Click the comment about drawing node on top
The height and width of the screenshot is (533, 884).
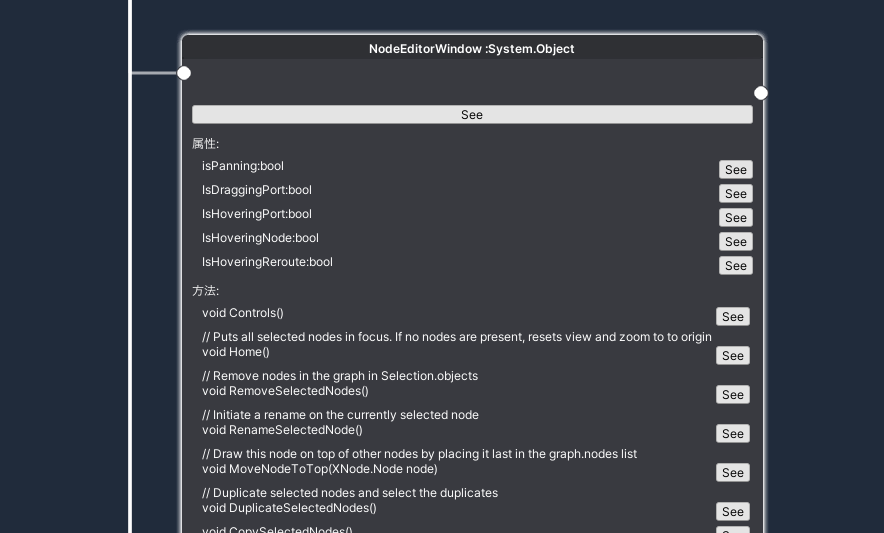pos(419,453)
